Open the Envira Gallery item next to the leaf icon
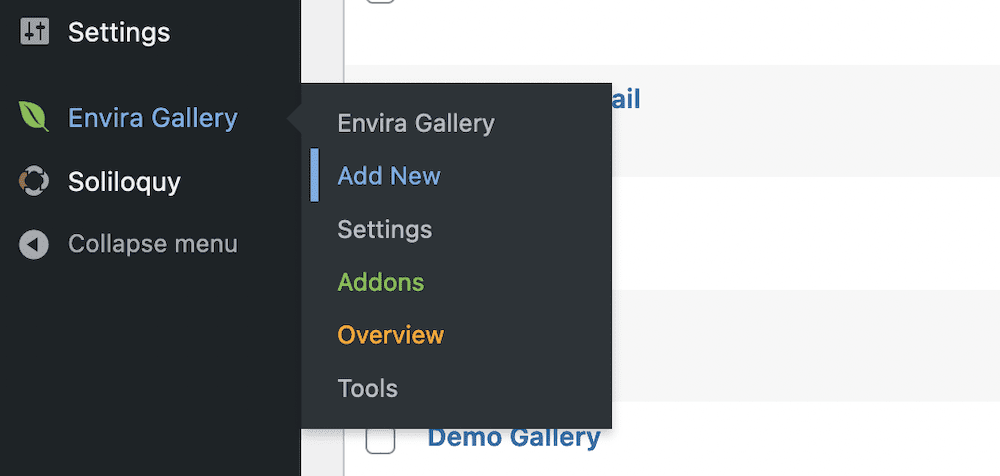 pos(153,118)
